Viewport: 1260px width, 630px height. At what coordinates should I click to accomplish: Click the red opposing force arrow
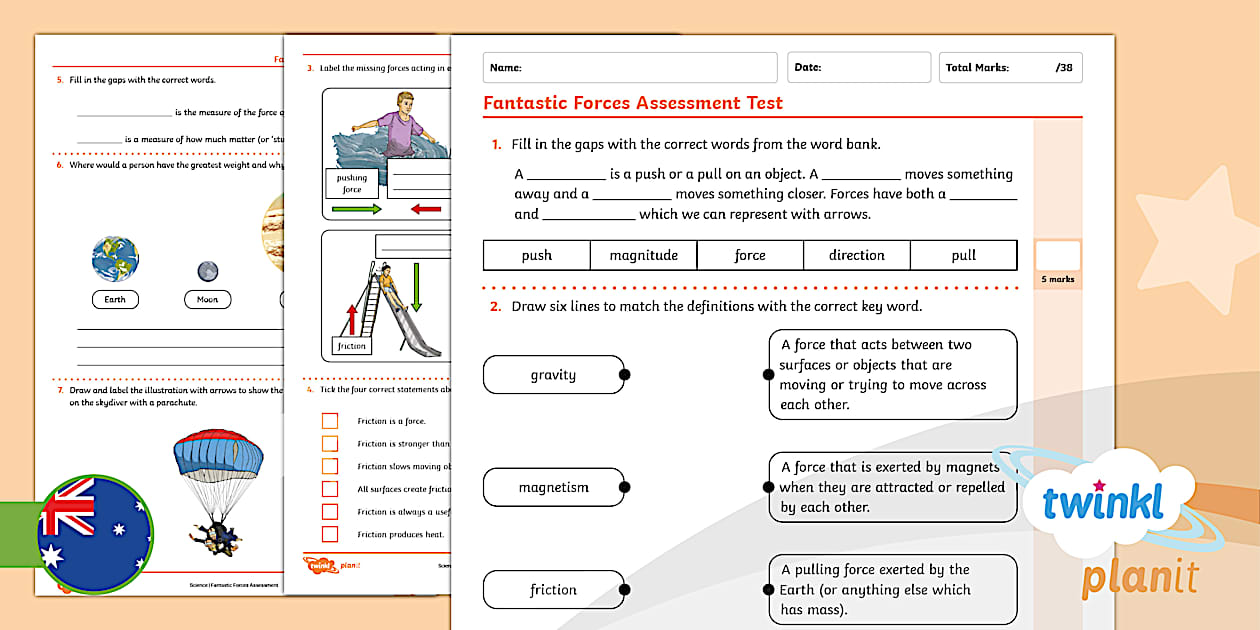(425, 210)
